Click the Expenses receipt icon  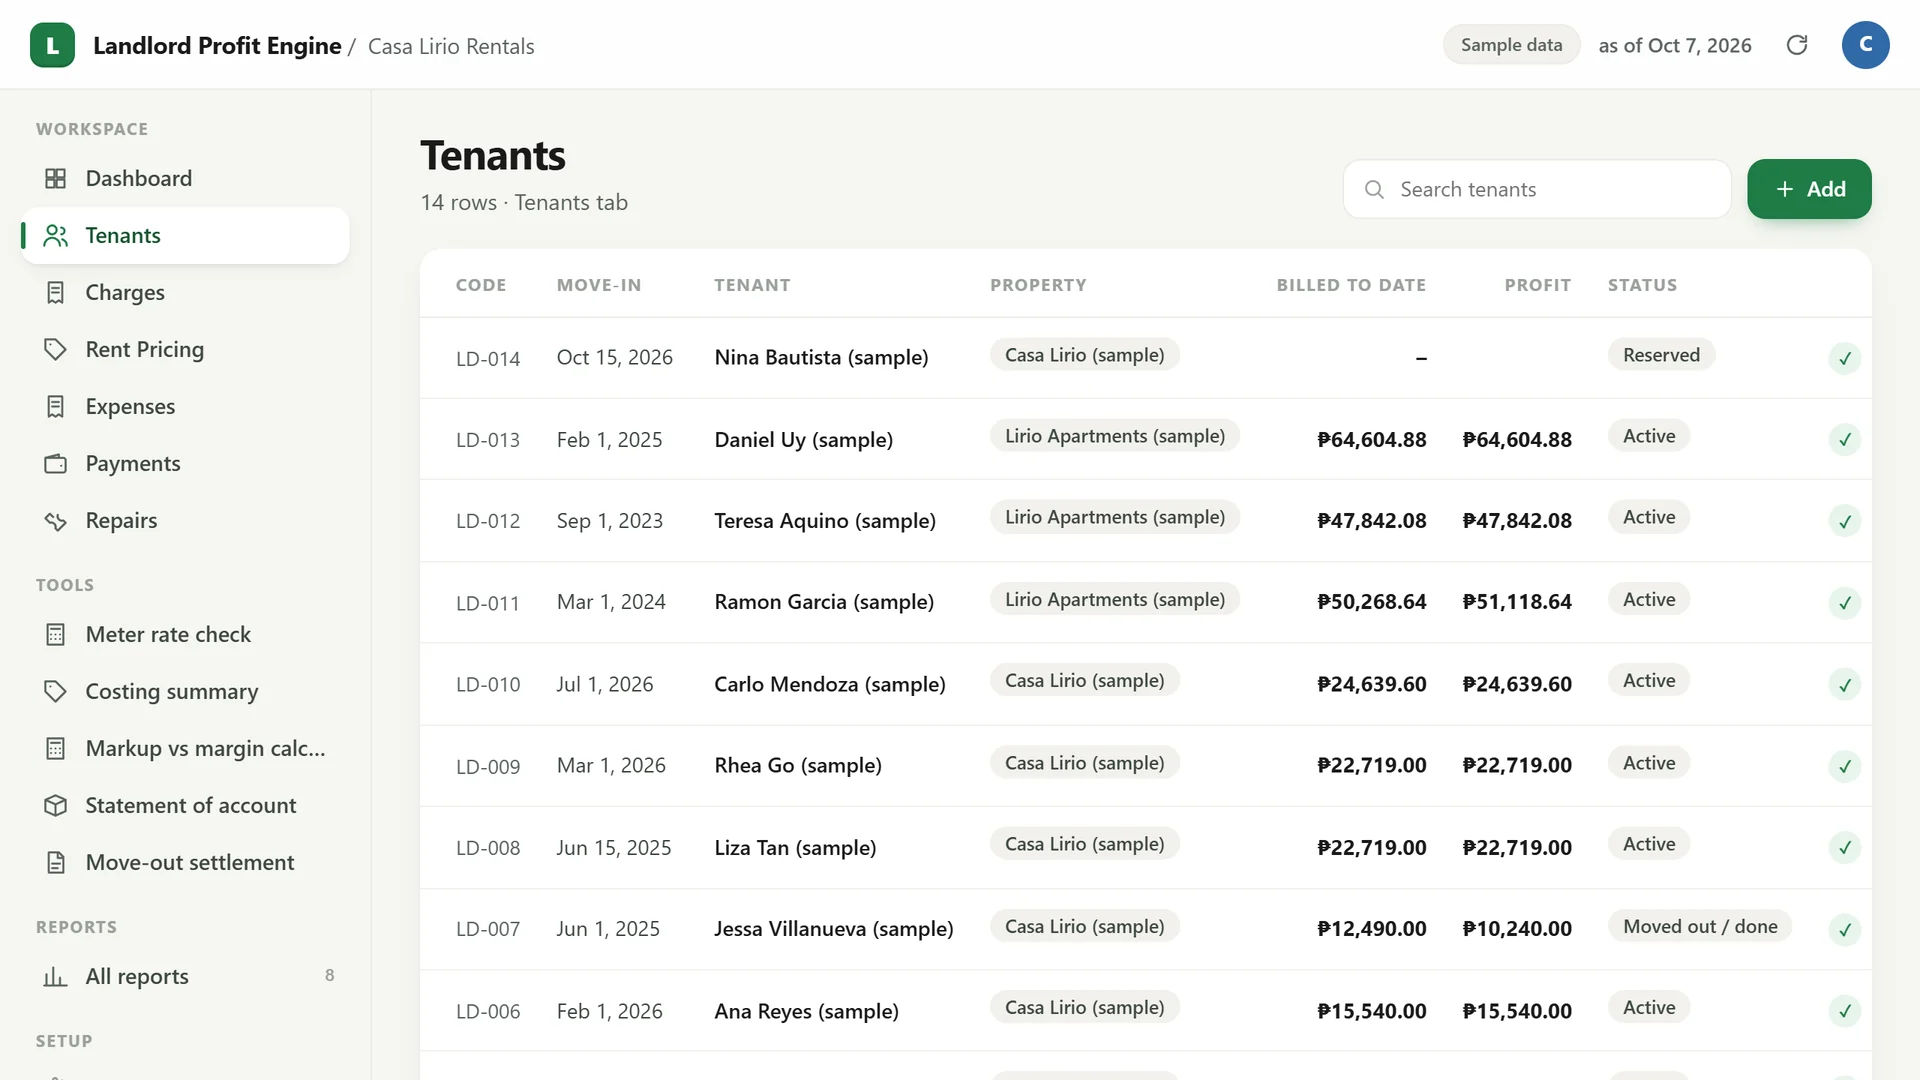[56, 406]
